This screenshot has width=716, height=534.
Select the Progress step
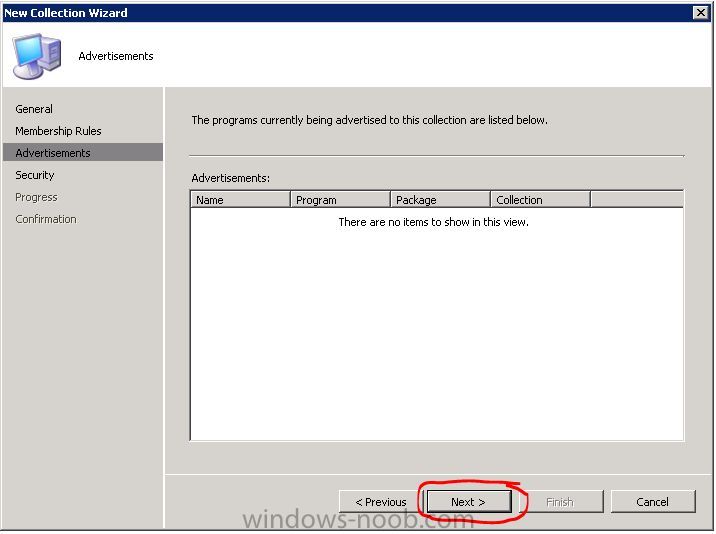[x=36, y=197]
